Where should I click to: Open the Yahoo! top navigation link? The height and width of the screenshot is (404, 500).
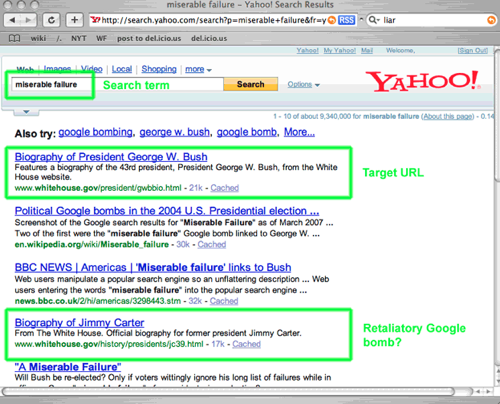tap(307, 50)
